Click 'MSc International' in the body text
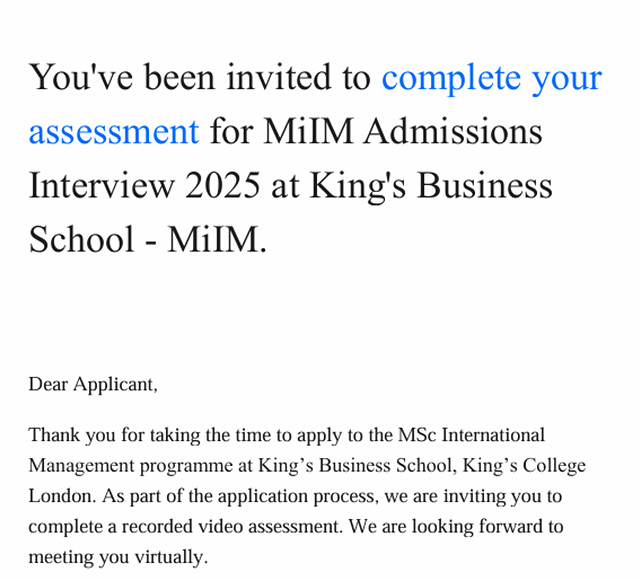The height and width of the screenshot is (579, 640). click(x=471, y=435)
